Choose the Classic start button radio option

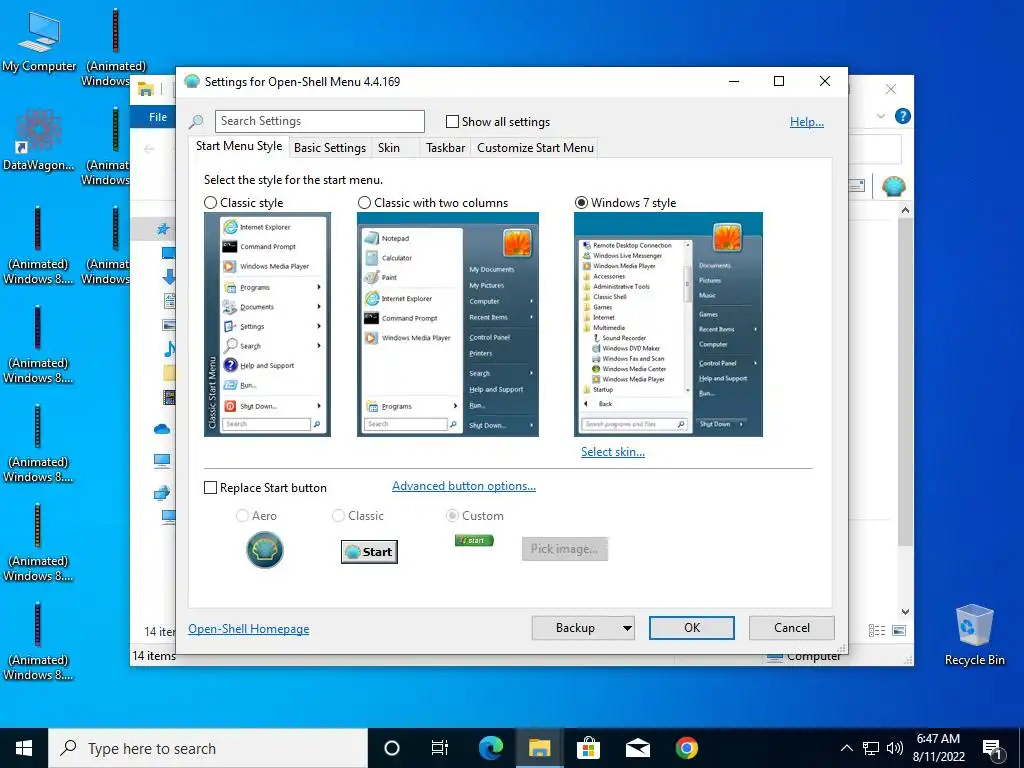point(338,516)
